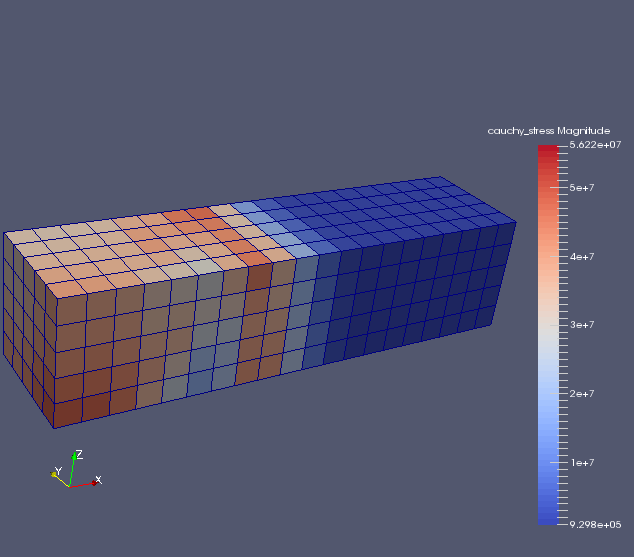634x557 pixels.
Task: Click the red X axis label
Action: (x=98, y=481)
